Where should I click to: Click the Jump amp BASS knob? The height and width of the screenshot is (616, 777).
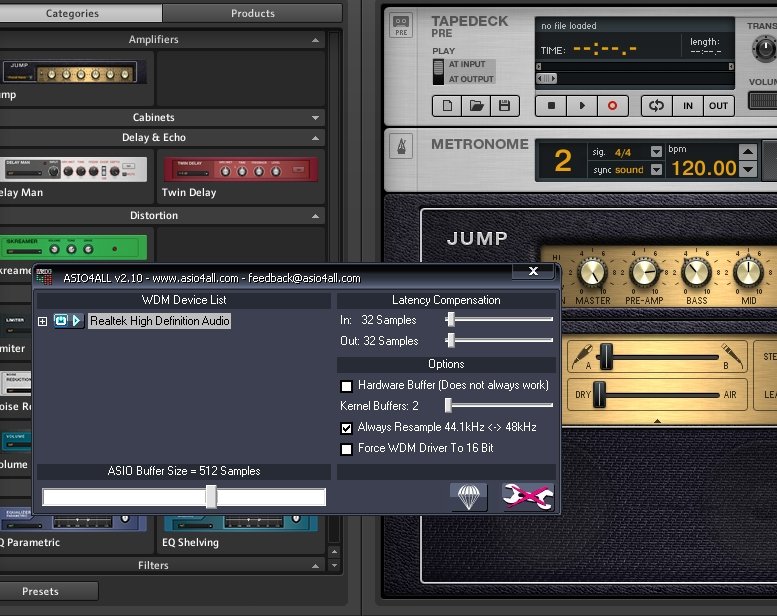[696, 273]
